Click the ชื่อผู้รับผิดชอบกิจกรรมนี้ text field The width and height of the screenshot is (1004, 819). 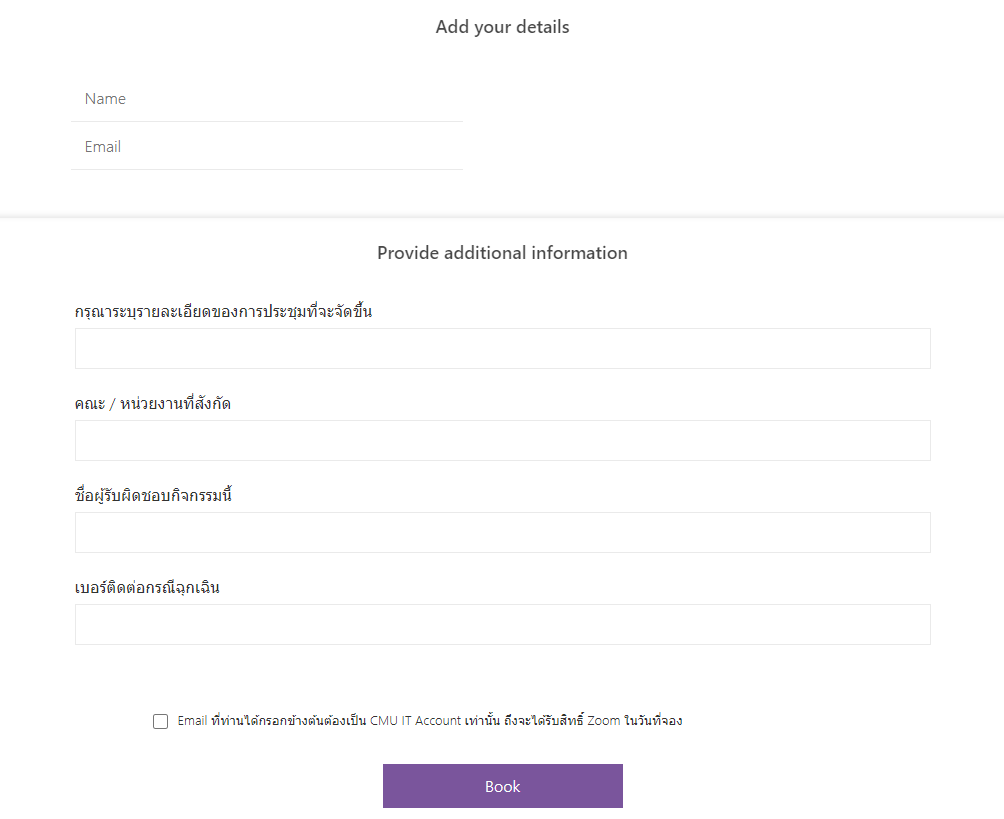pyautogui.click(x=502, y=533)
